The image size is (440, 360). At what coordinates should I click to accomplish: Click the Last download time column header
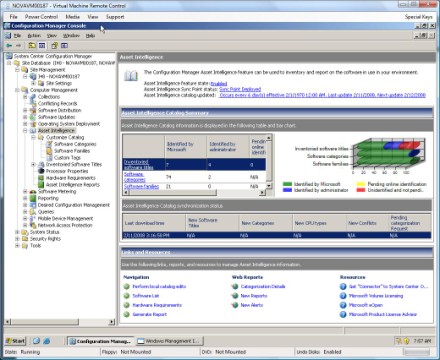tap(154, 223)
